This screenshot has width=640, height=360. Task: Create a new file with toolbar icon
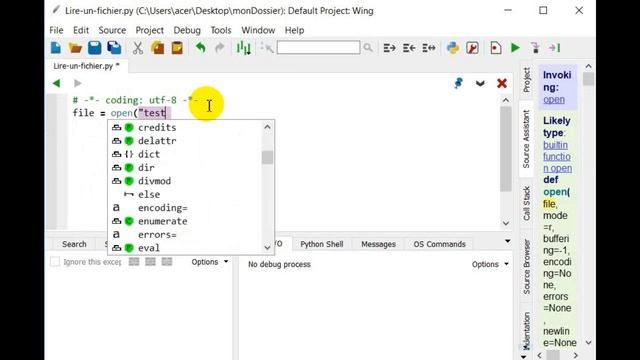click(56, 48)
